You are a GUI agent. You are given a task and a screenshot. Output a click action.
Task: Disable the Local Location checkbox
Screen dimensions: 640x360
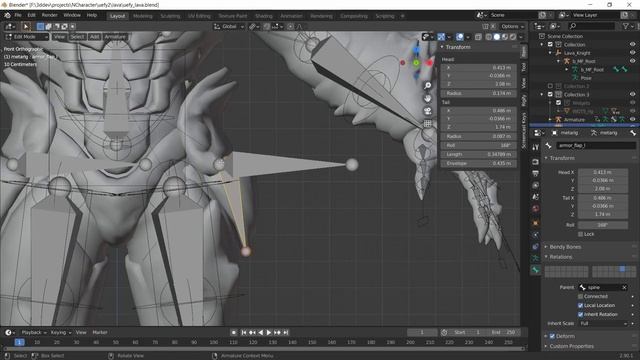click(x=580, y=305)
